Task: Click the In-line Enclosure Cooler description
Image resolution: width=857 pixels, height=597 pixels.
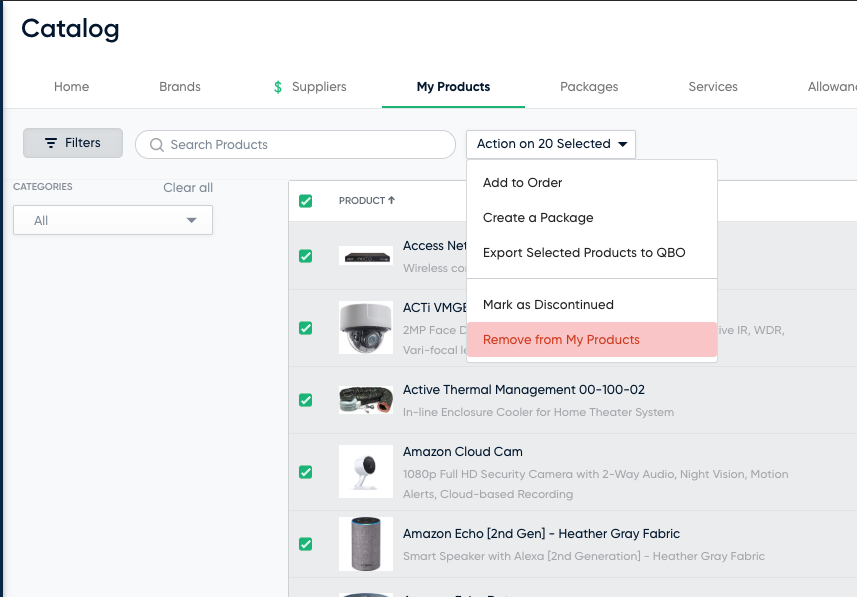Action: point(538,412)
